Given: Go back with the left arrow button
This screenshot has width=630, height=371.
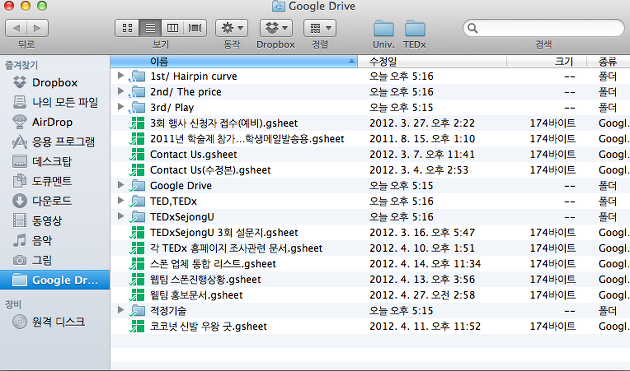Looking at the screenshot, I should 16,28.
